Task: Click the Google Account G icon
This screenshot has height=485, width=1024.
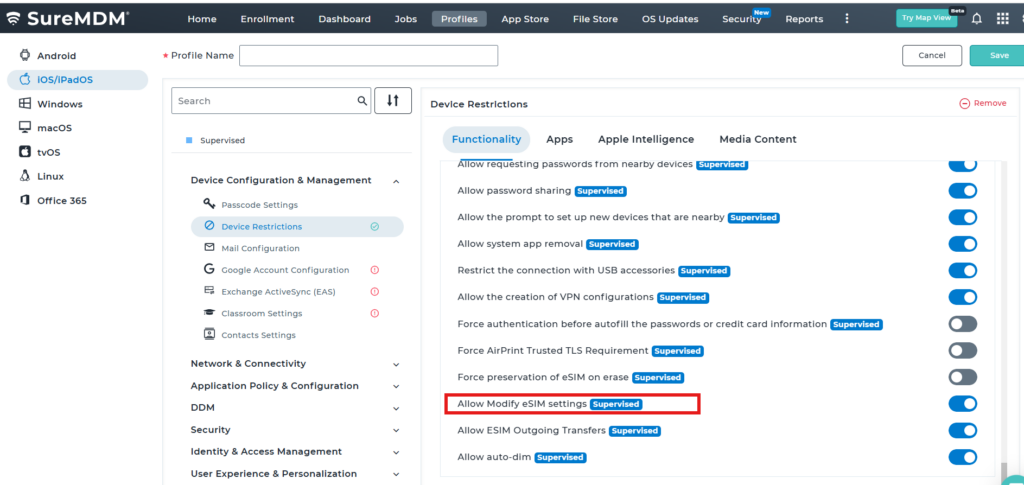Action: coord(209,269)
